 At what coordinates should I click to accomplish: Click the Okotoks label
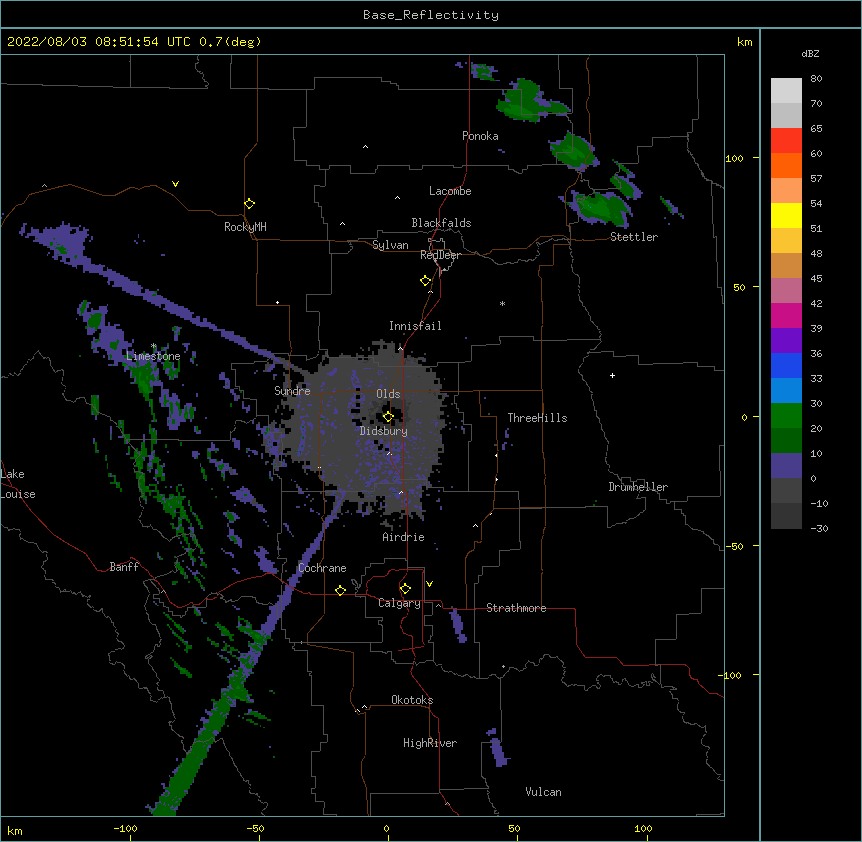(412, 700)
